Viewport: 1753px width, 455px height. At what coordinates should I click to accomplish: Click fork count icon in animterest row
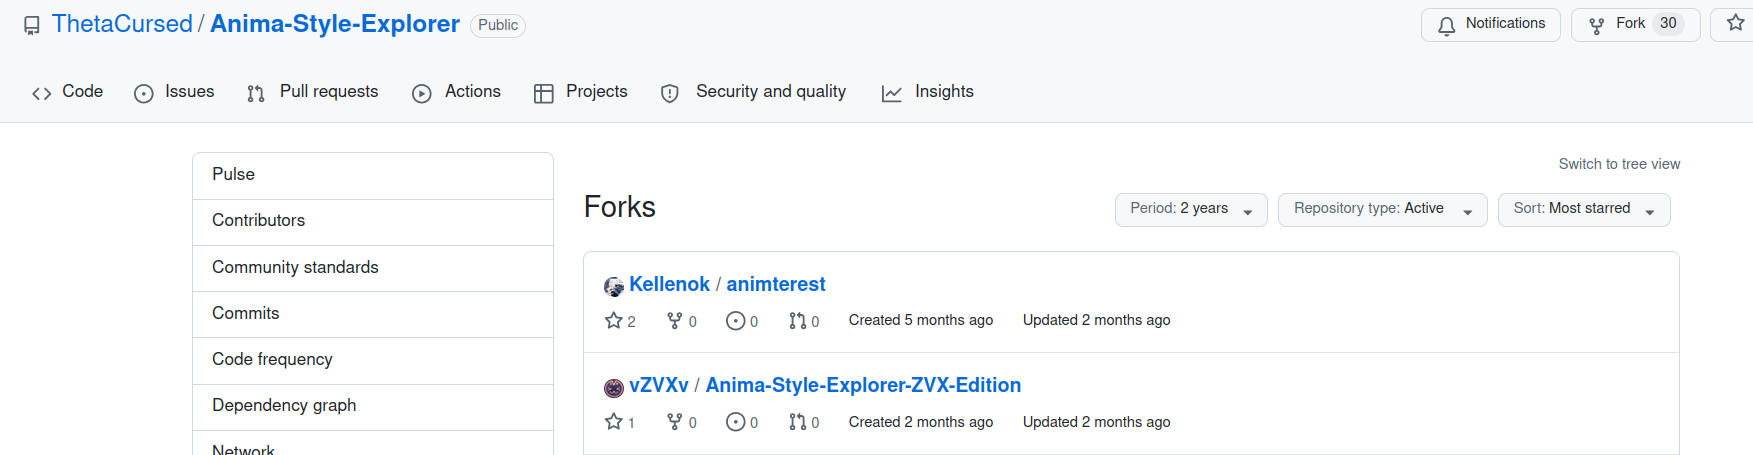(x=675, y=320)
